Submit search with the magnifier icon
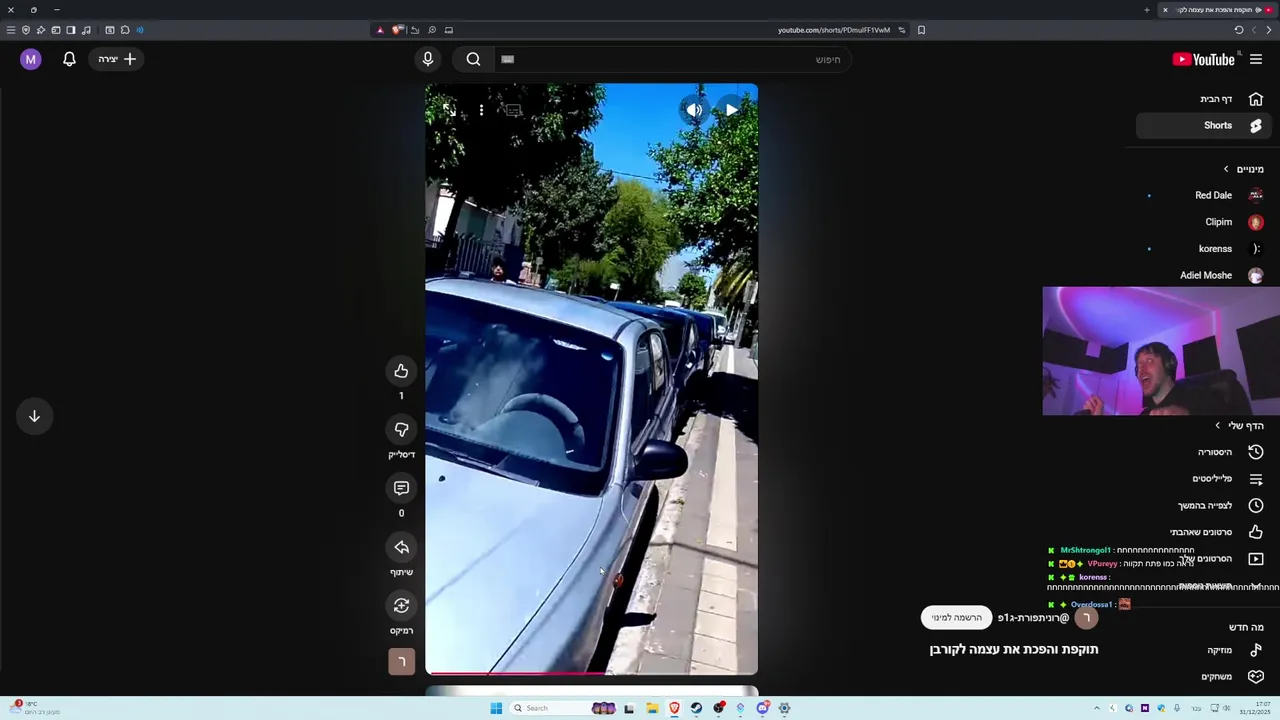The height and width of the screenshot is (720, 1280). [x=473, y=59]
